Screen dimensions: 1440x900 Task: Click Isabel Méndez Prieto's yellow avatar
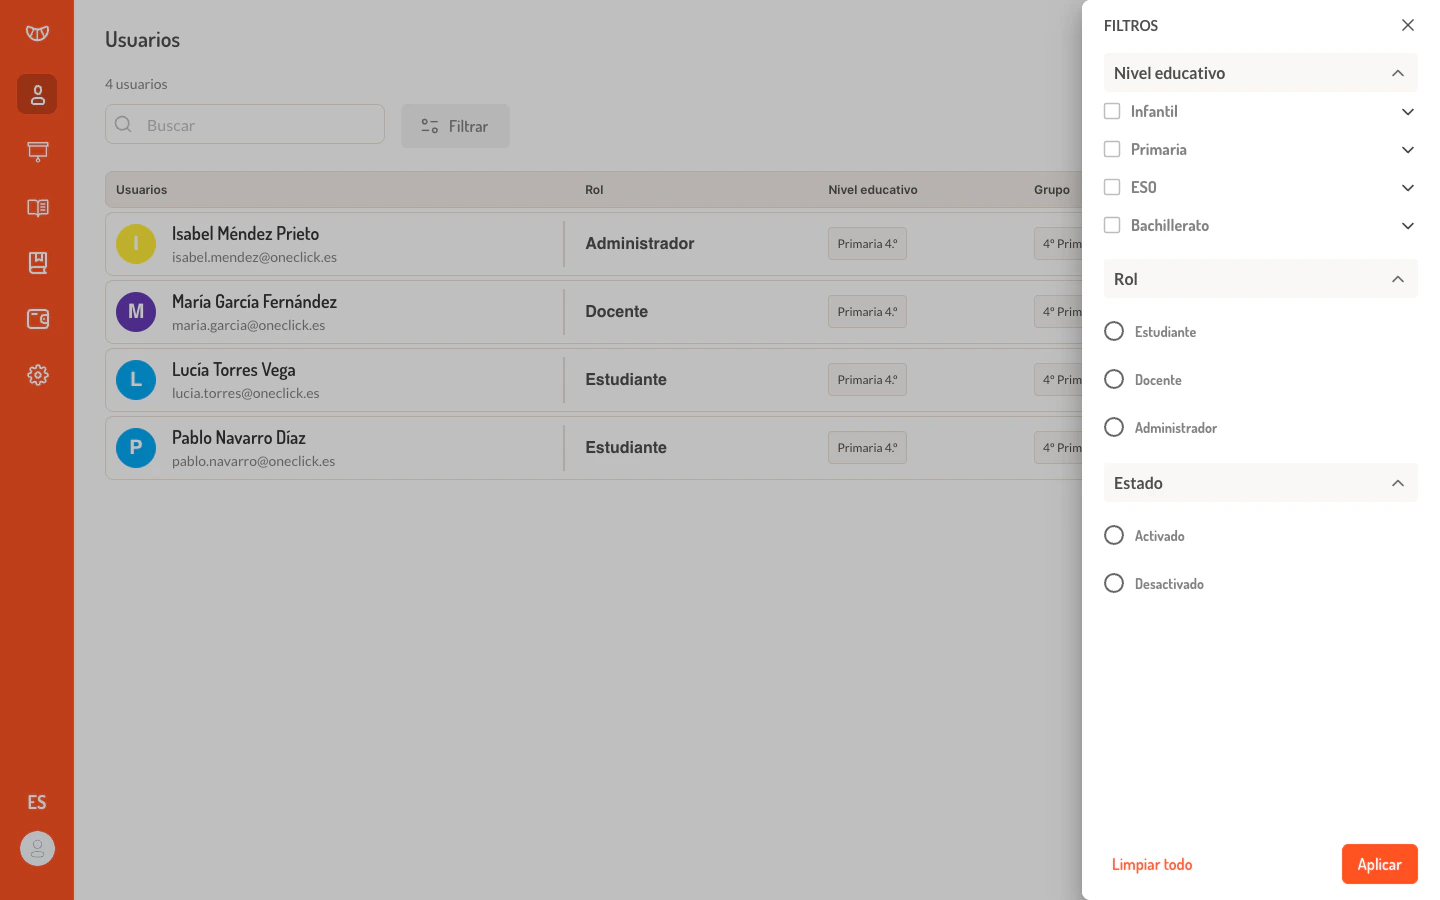tap(136, 244)
